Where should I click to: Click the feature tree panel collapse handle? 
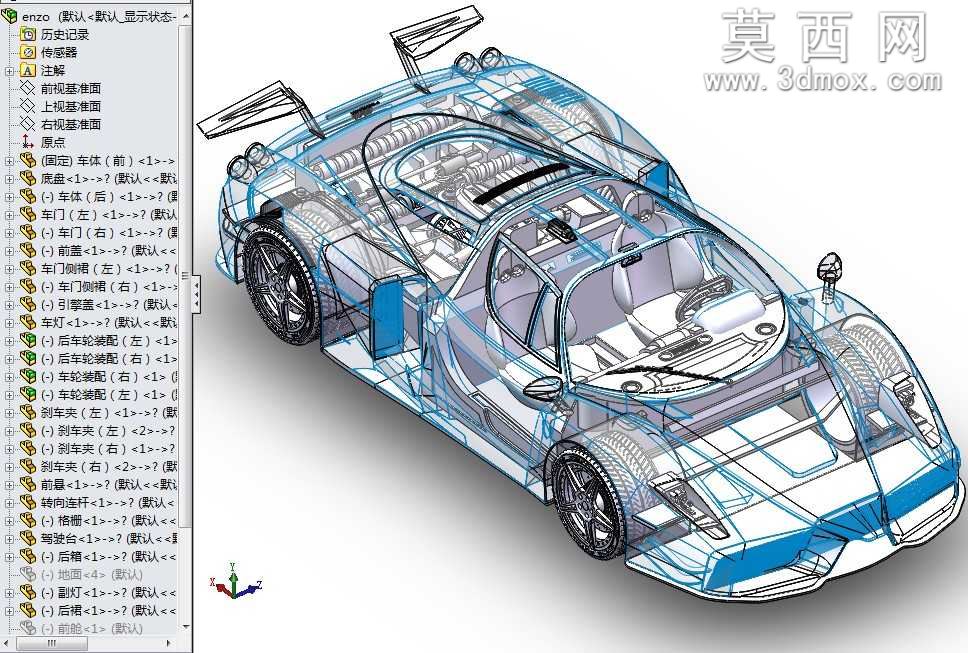[x=196, y=294]
